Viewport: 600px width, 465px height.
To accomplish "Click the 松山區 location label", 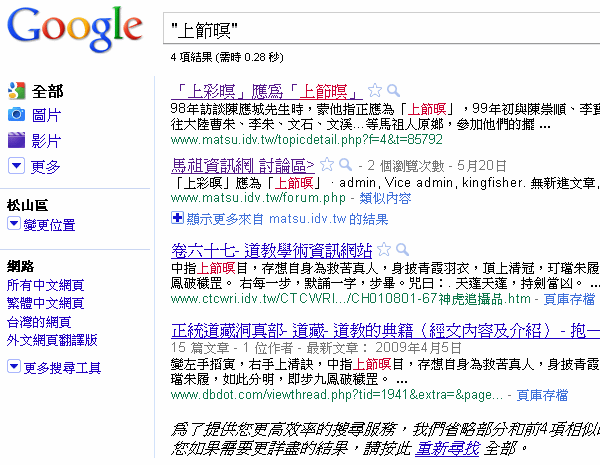I will pos(27,206).
